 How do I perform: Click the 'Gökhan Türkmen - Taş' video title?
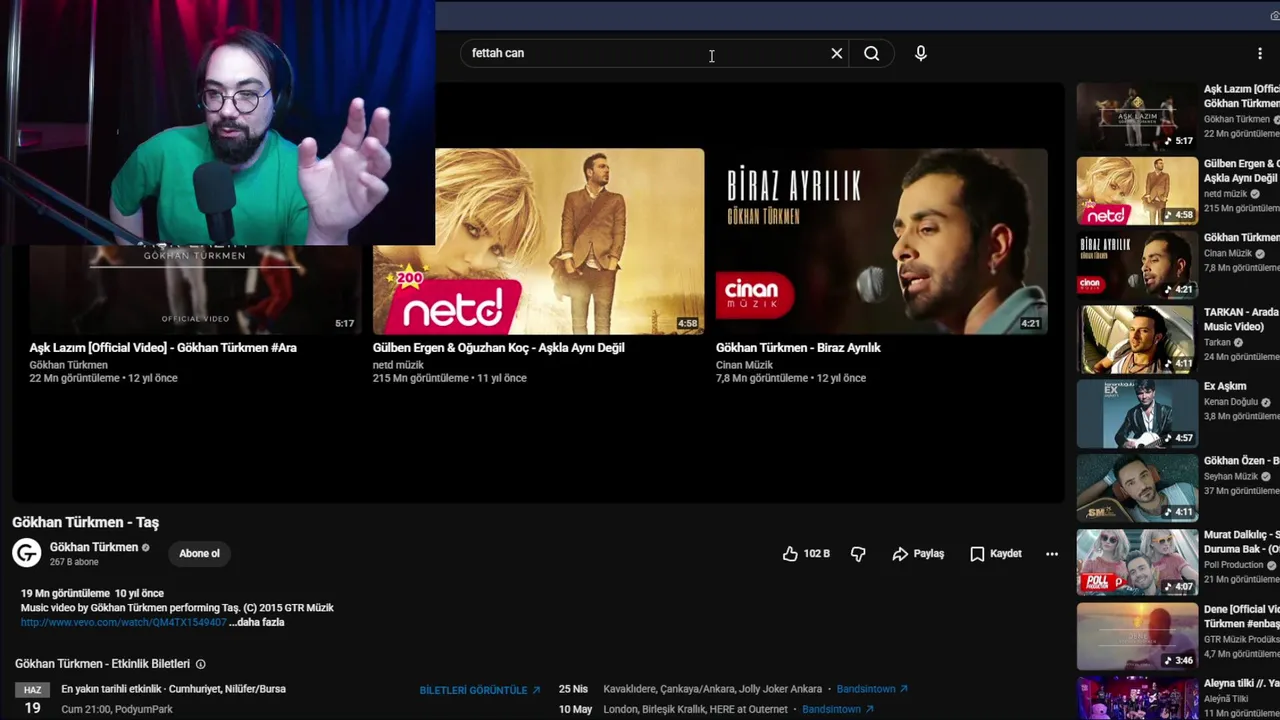pyautogui.click(x=85, y=522)
